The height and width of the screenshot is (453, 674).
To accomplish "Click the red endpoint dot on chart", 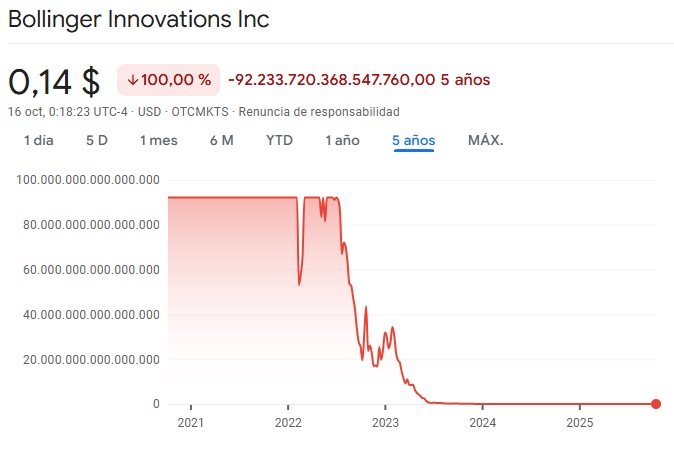I will [656, 404].
